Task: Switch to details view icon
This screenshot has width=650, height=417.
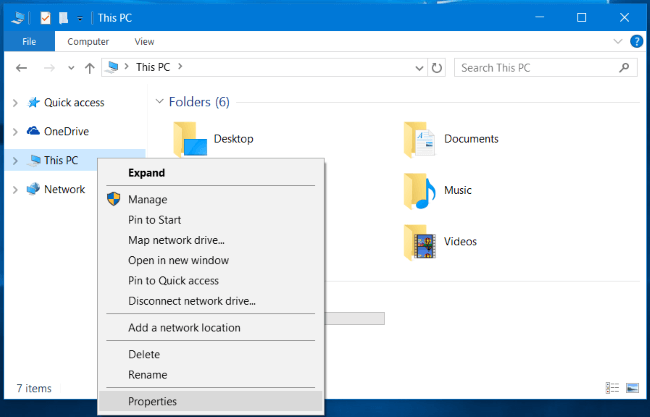Action: pos(612,388)
